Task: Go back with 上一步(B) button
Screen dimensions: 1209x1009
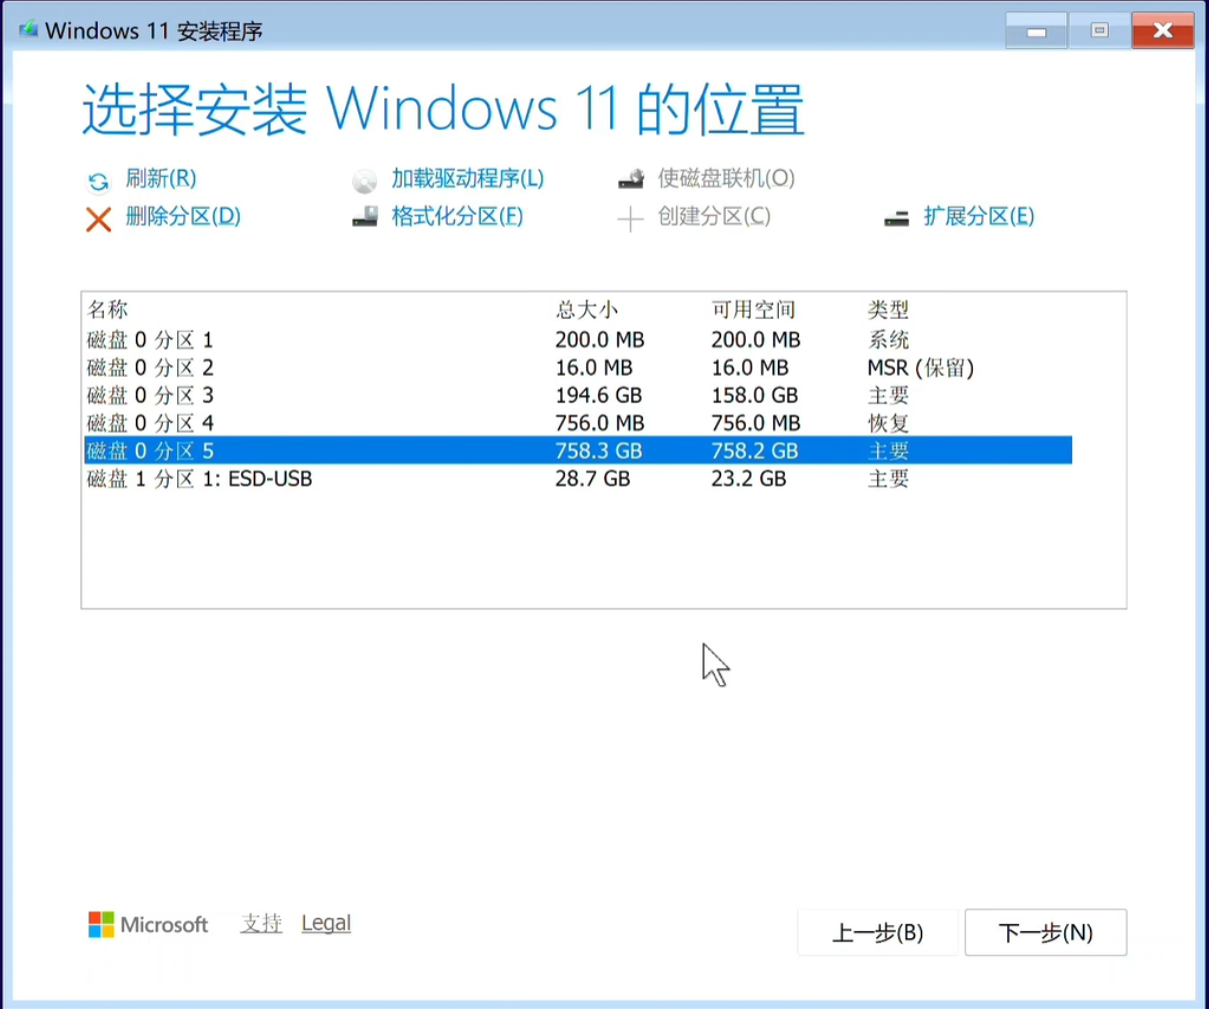Action: click(877, 933)
